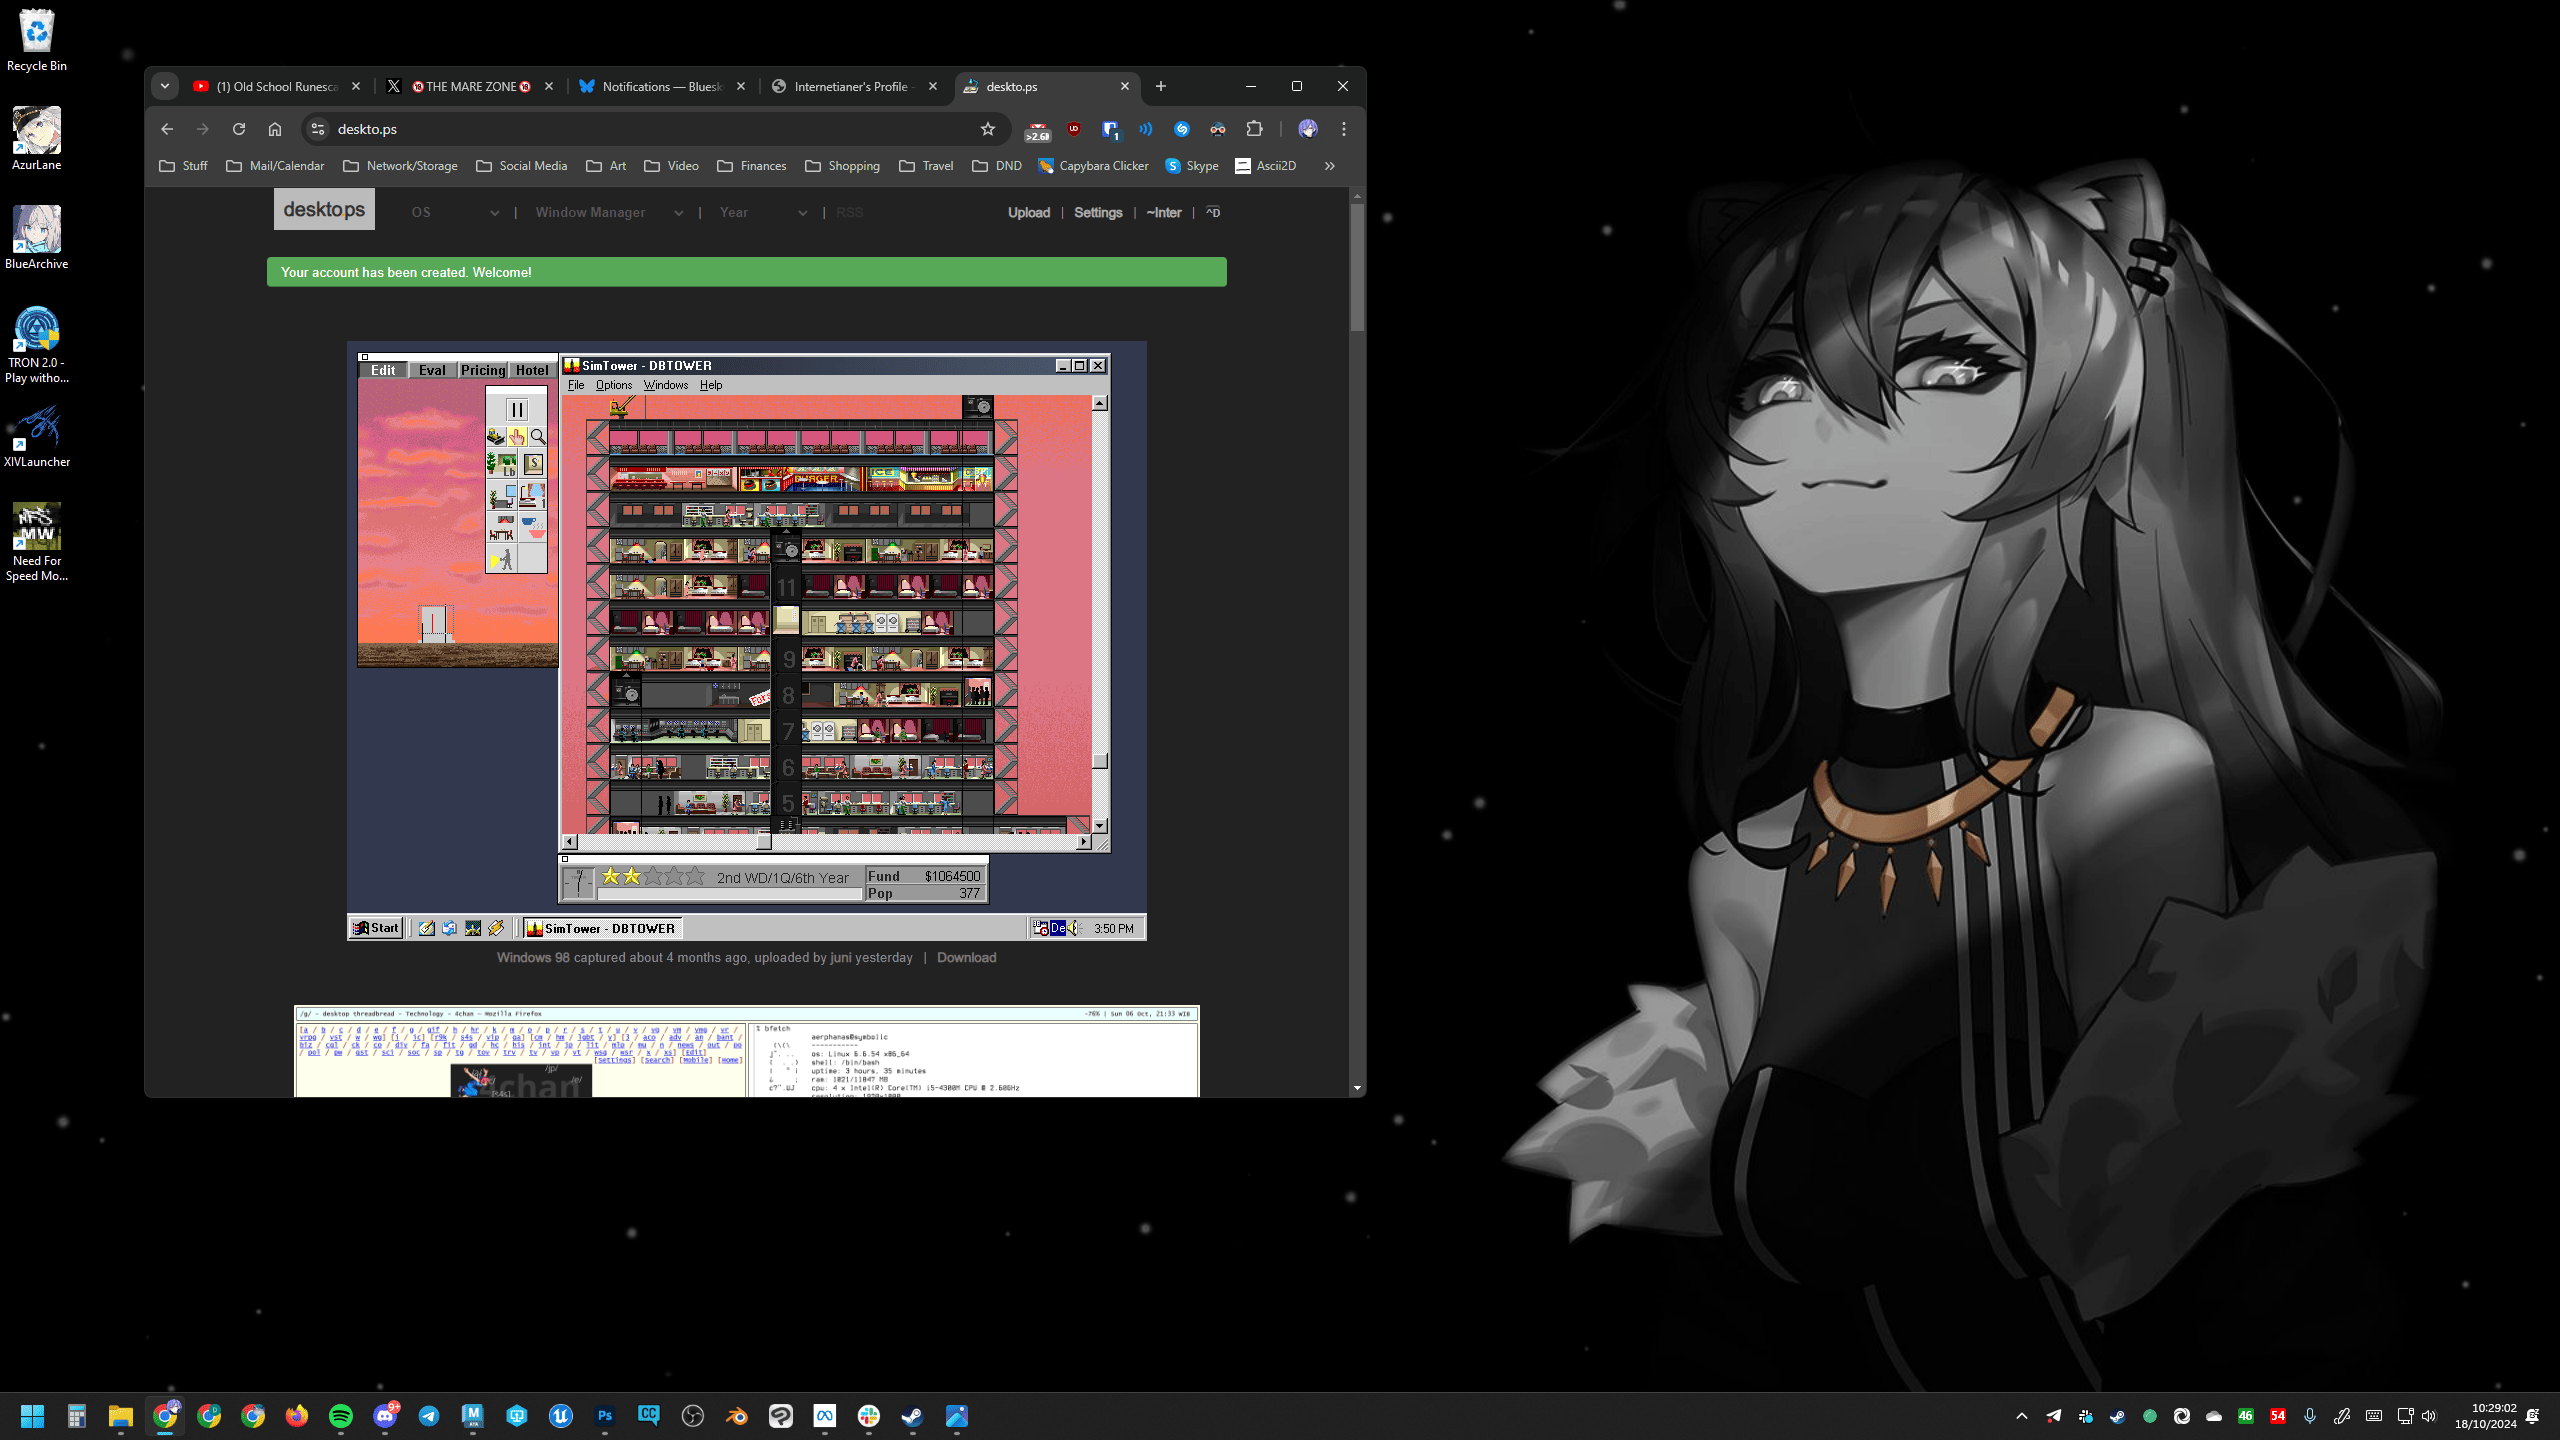This screenshot has width=2560, height=1440.
Task: Click the Upload link
Action: pyautogui.click(x=1028, y=213)
